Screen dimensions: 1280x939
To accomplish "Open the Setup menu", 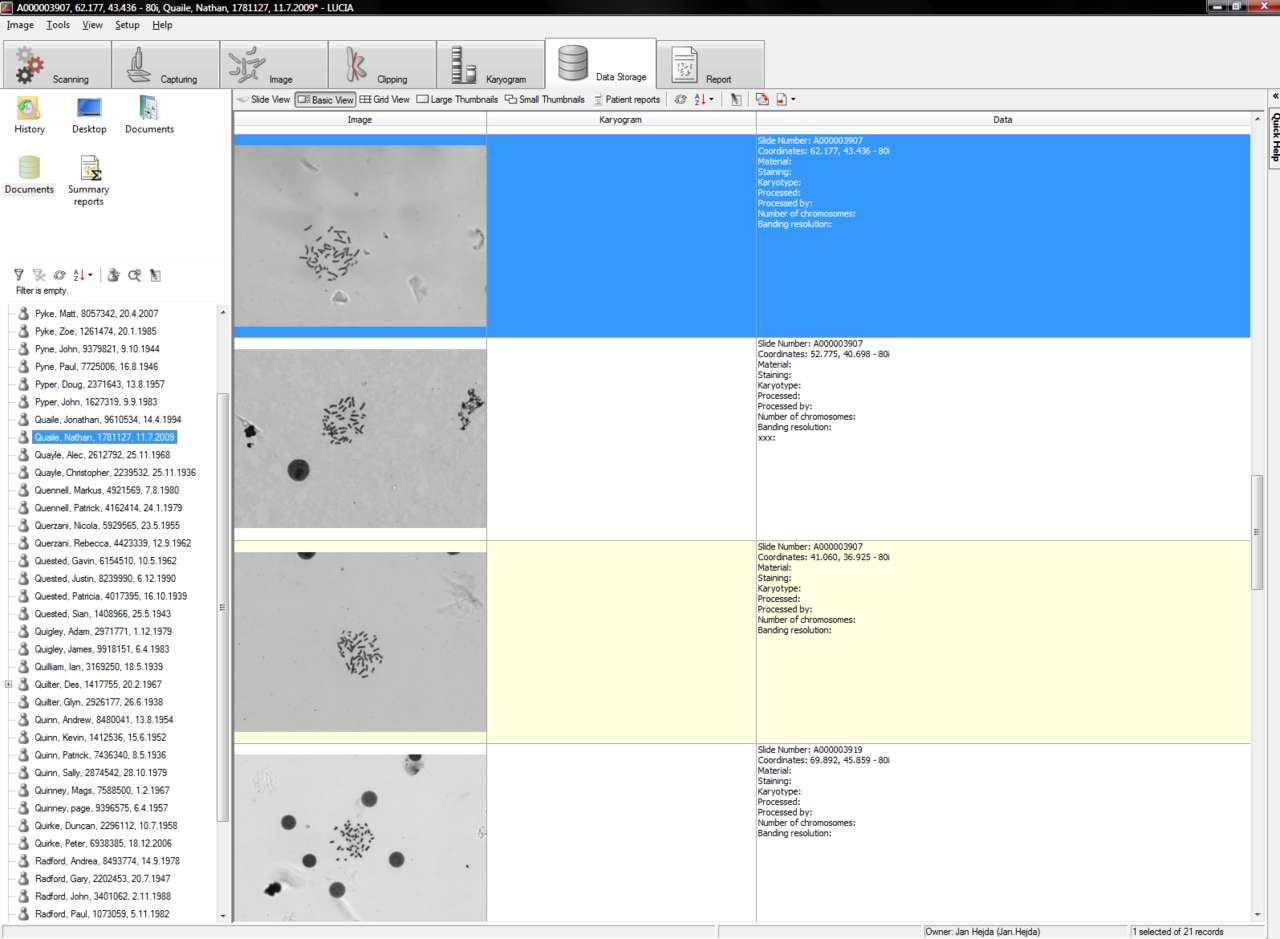I will point(127,25).
